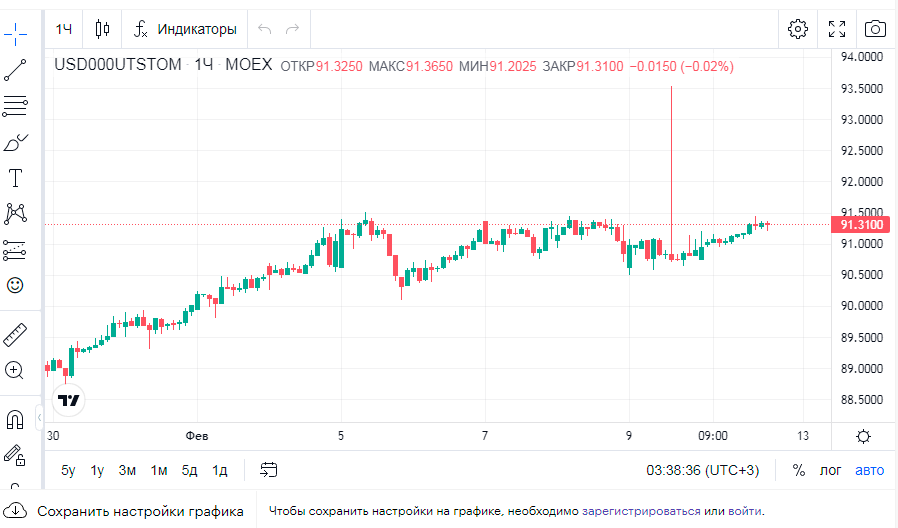The width and height of the screenshot is (898, 528).
Task: Click the зарегистрироваться link
Action: click(x=640, y=512)
